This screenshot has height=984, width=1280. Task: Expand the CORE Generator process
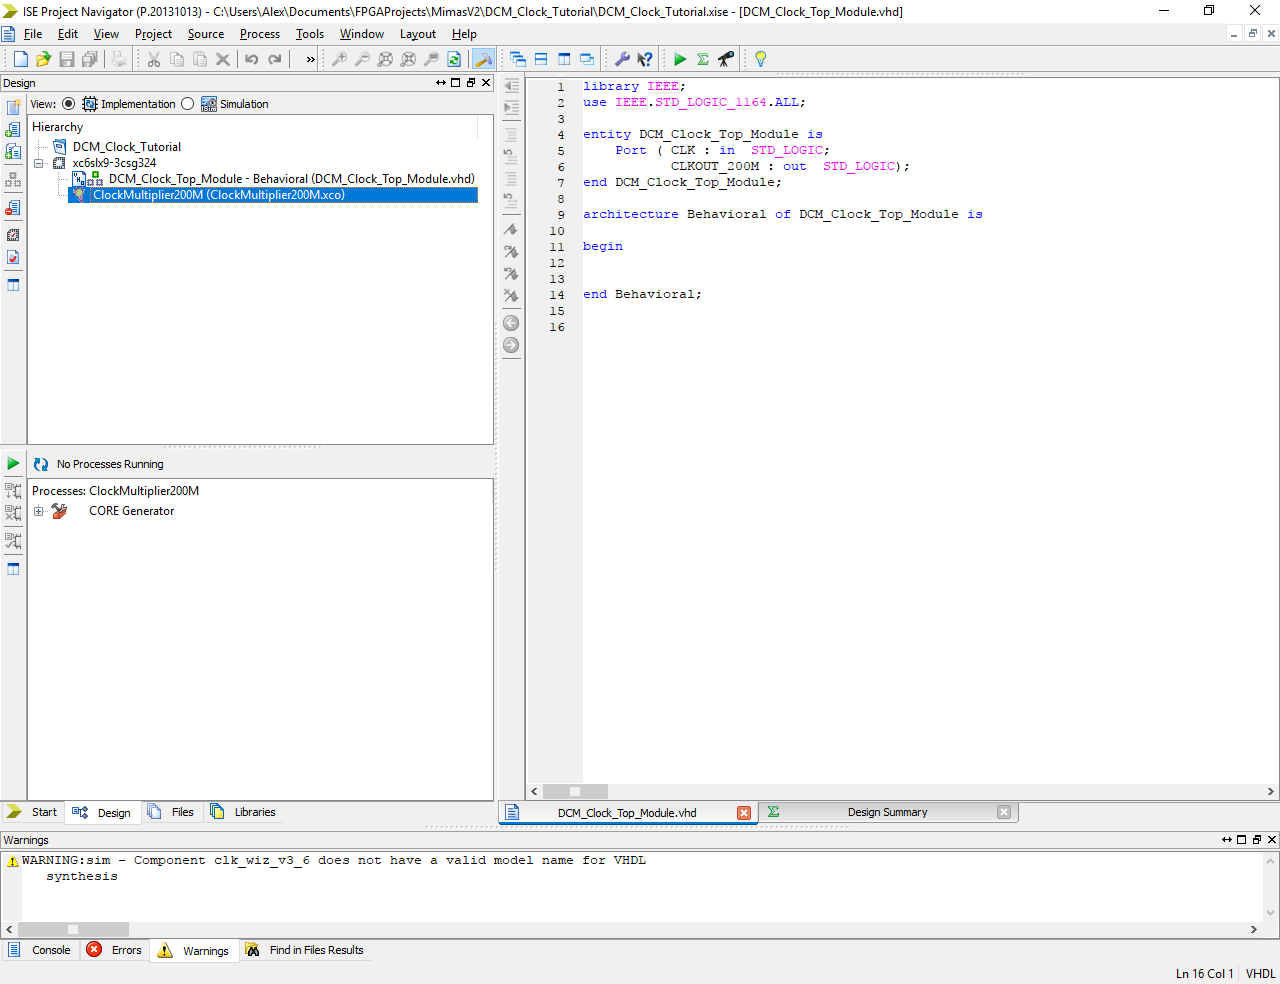coord(38,510)
